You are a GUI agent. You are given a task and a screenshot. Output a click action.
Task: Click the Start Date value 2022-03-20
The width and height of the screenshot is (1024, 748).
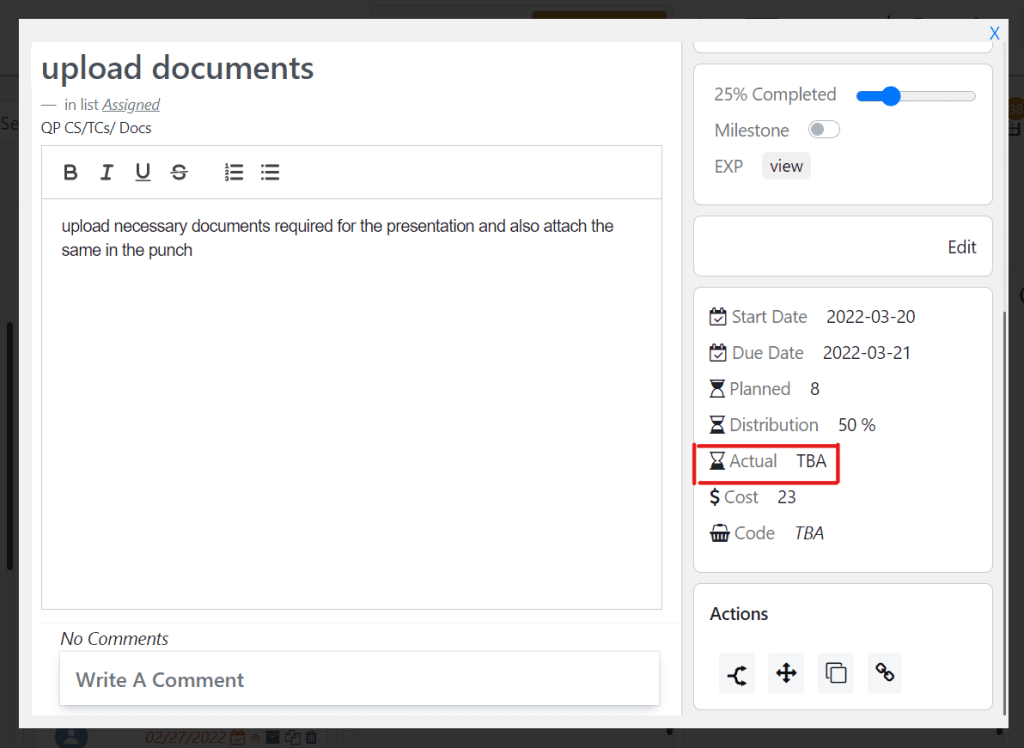871,317
